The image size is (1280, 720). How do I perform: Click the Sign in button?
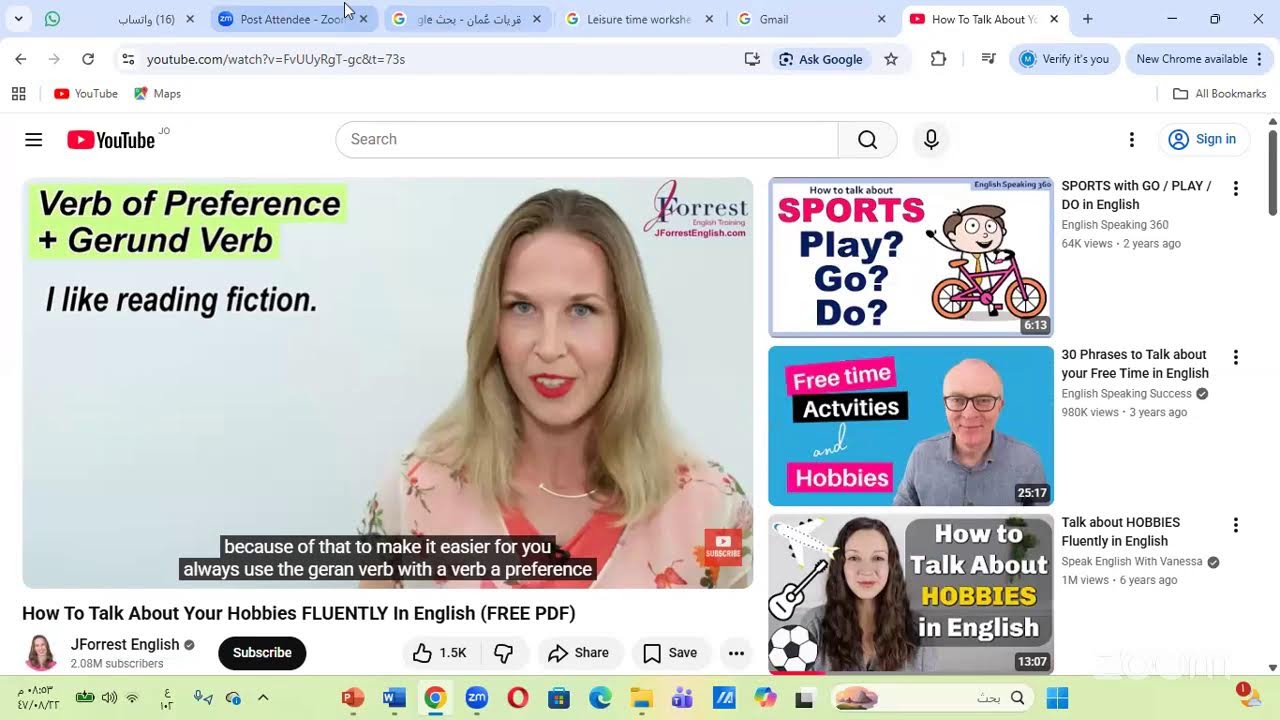(1202, 140)
